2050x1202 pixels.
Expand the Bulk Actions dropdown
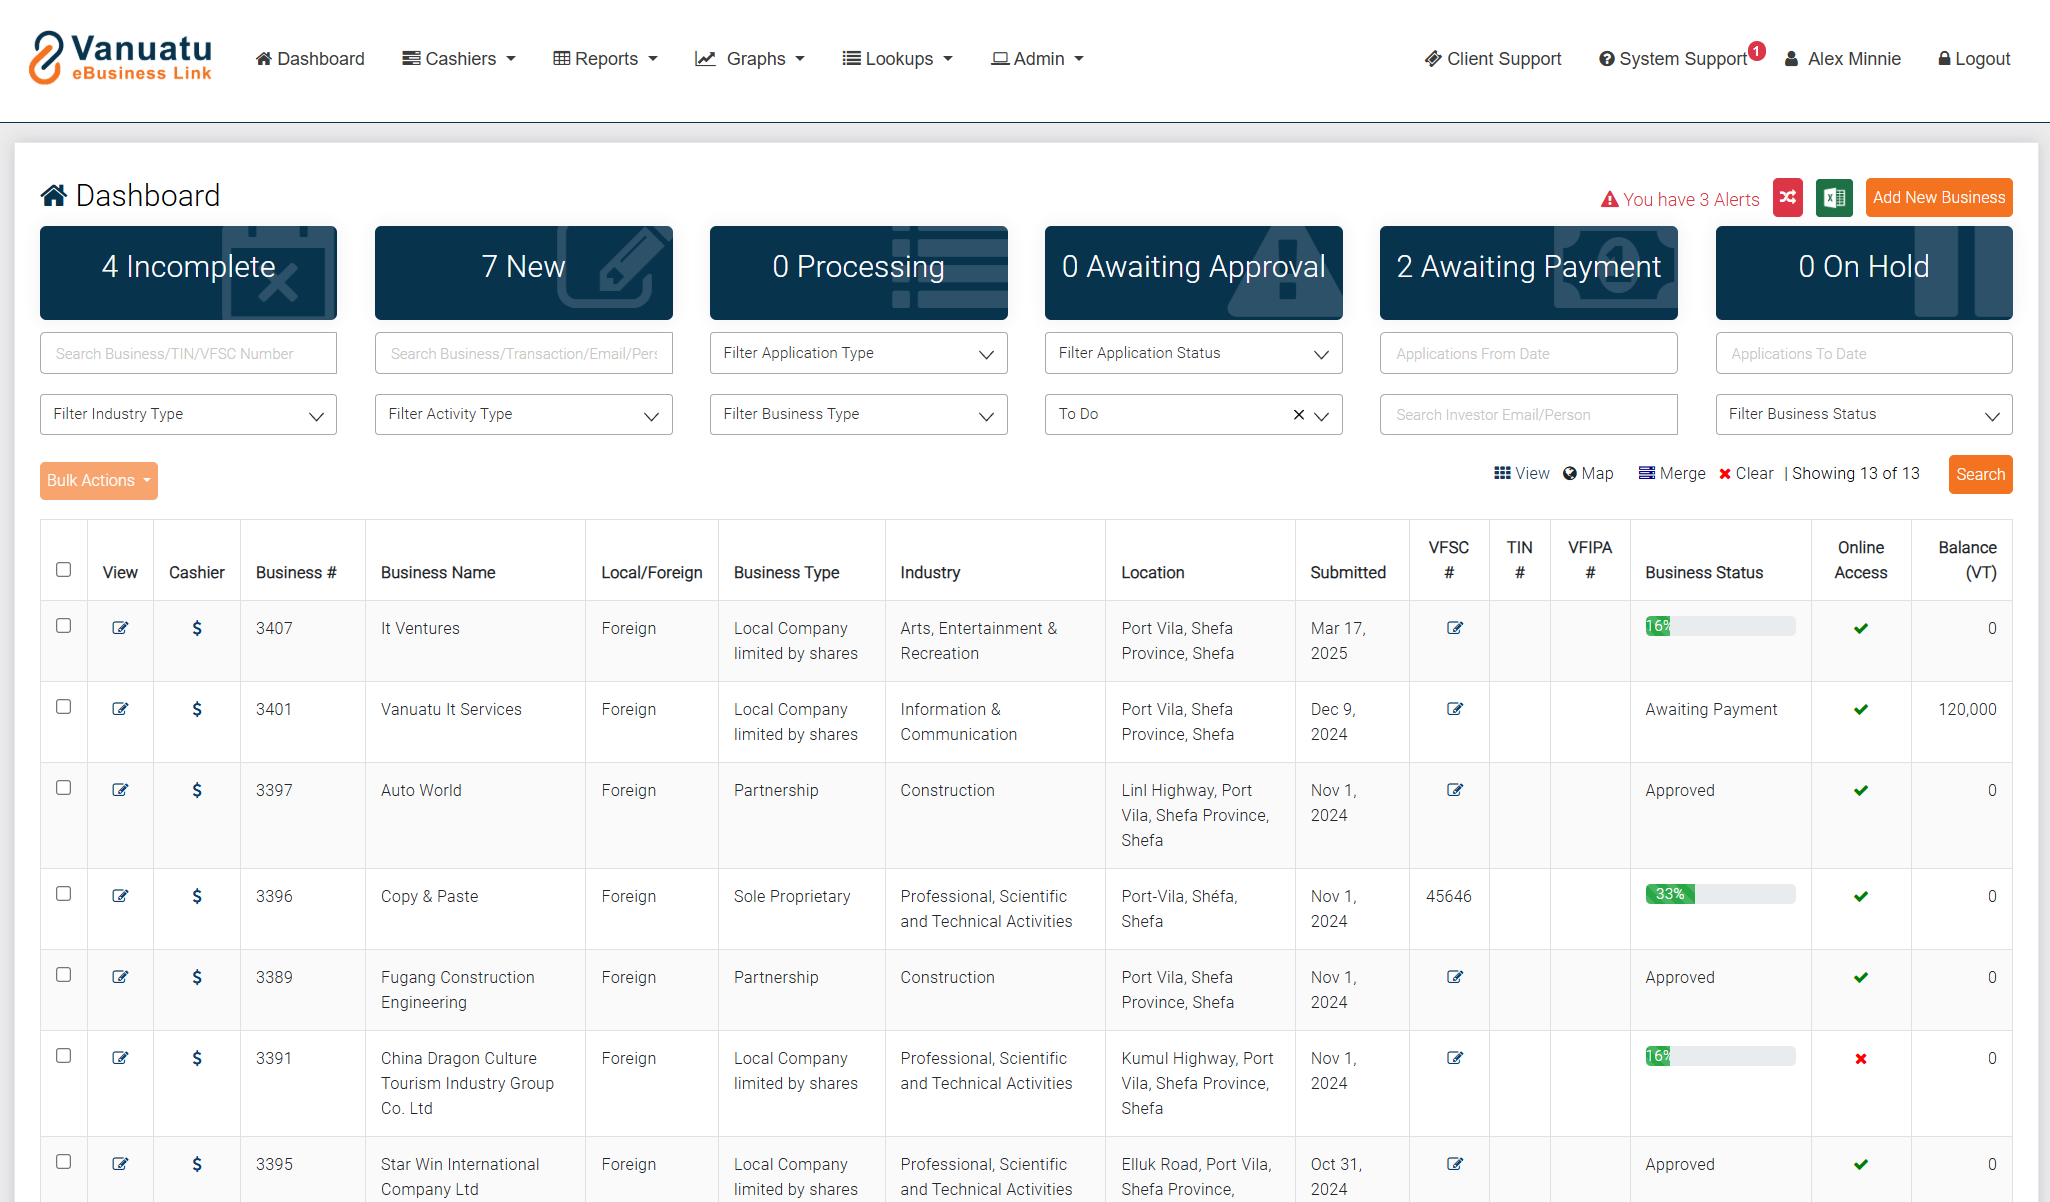point(99,480)
